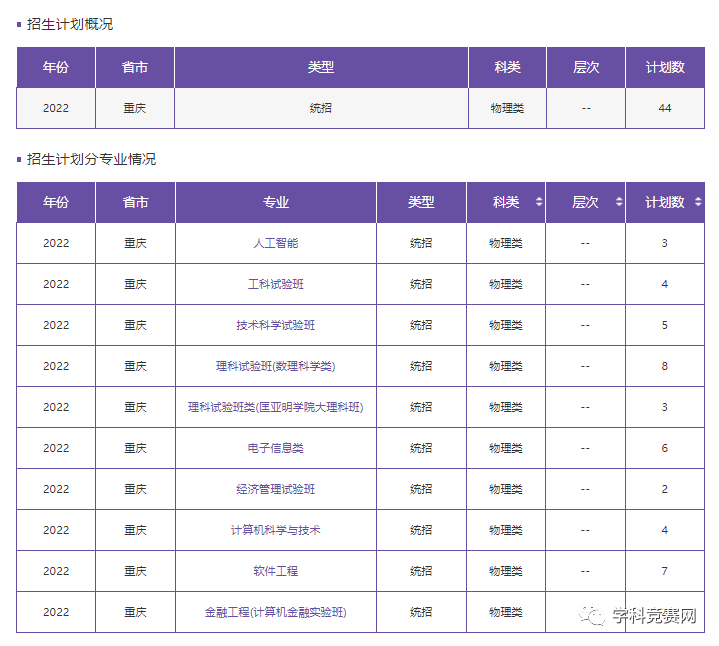Sort the table by 层次 column arrows
The height and width of the screenshot is (646, 719).
tap(619, 202)
